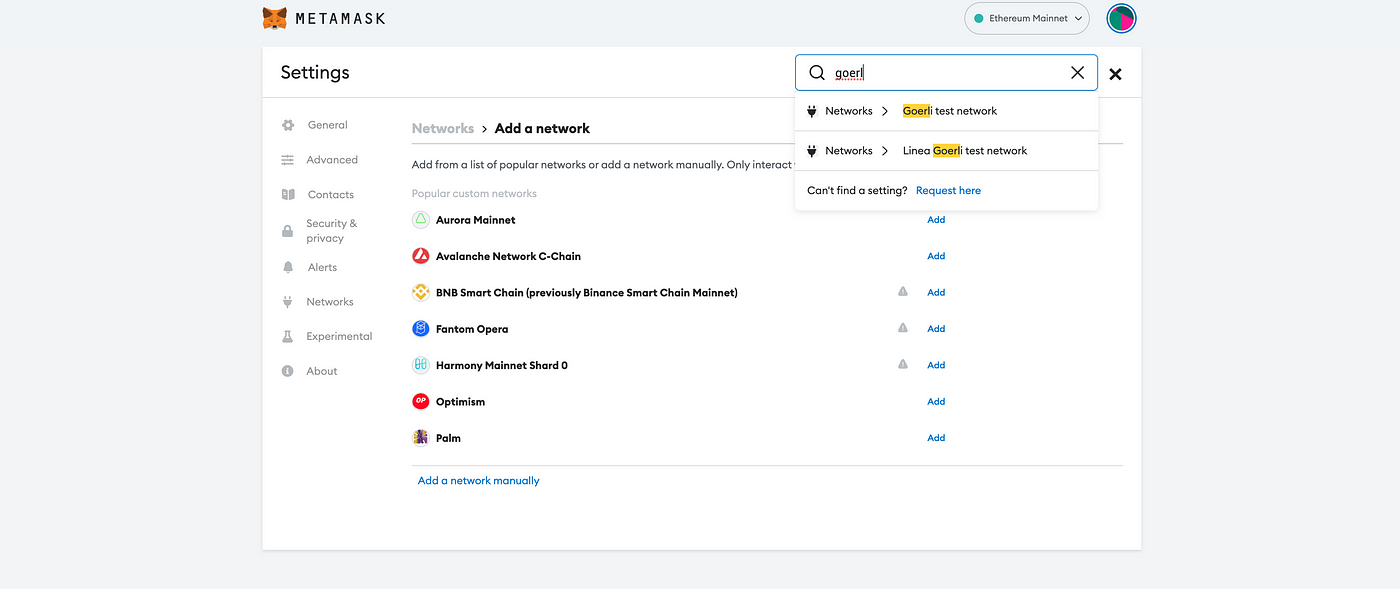This screenshot has height=589, width=1400.
Task: Click the Add a network manually link
Action: point(478,481)
